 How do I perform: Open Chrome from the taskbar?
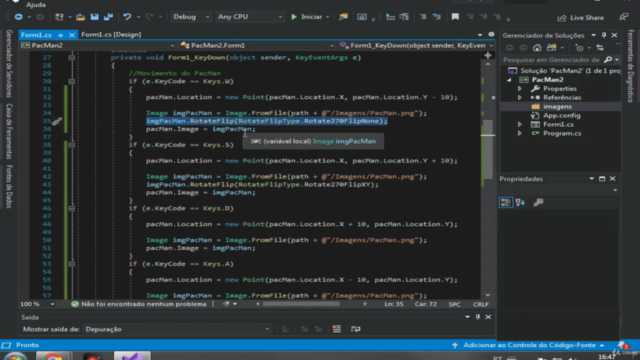tap(53, 356)
